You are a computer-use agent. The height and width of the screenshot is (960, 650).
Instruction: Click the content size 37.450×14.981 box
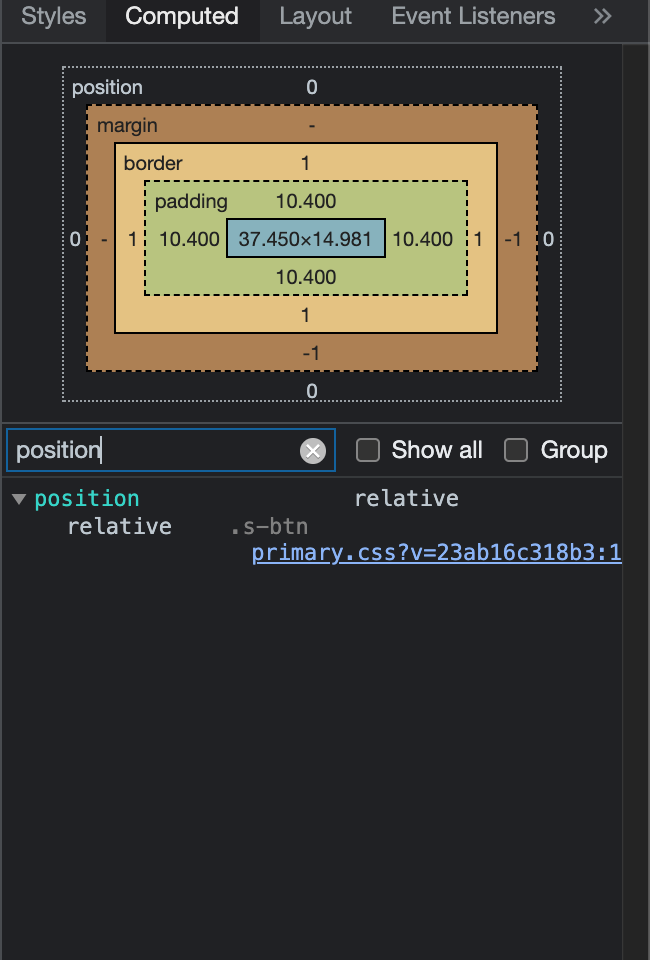[305, 239]
